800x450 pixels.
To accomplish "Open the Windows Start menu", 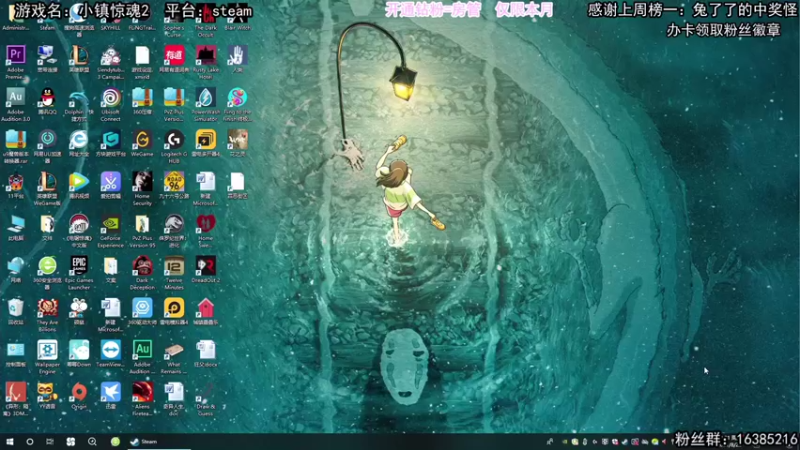I will [x=10, y=442].
